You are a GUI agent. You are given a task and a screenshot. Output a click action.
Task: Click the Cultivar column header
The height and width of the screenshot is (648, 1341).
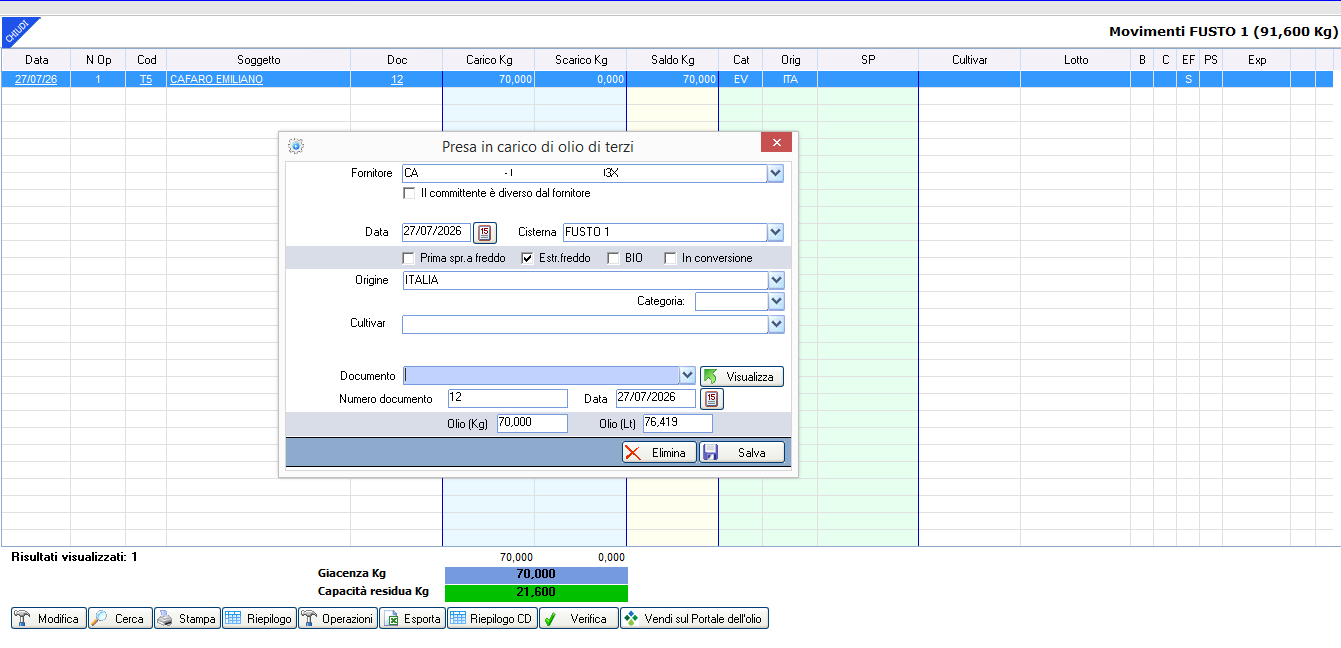click(970, 60)
